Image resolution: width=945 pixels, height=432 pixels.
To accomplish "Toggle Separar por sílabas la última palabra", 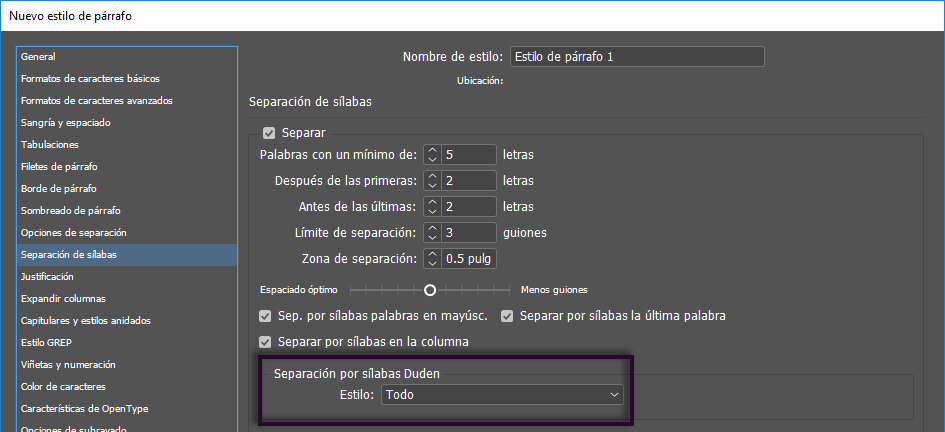I will point(507,316).
